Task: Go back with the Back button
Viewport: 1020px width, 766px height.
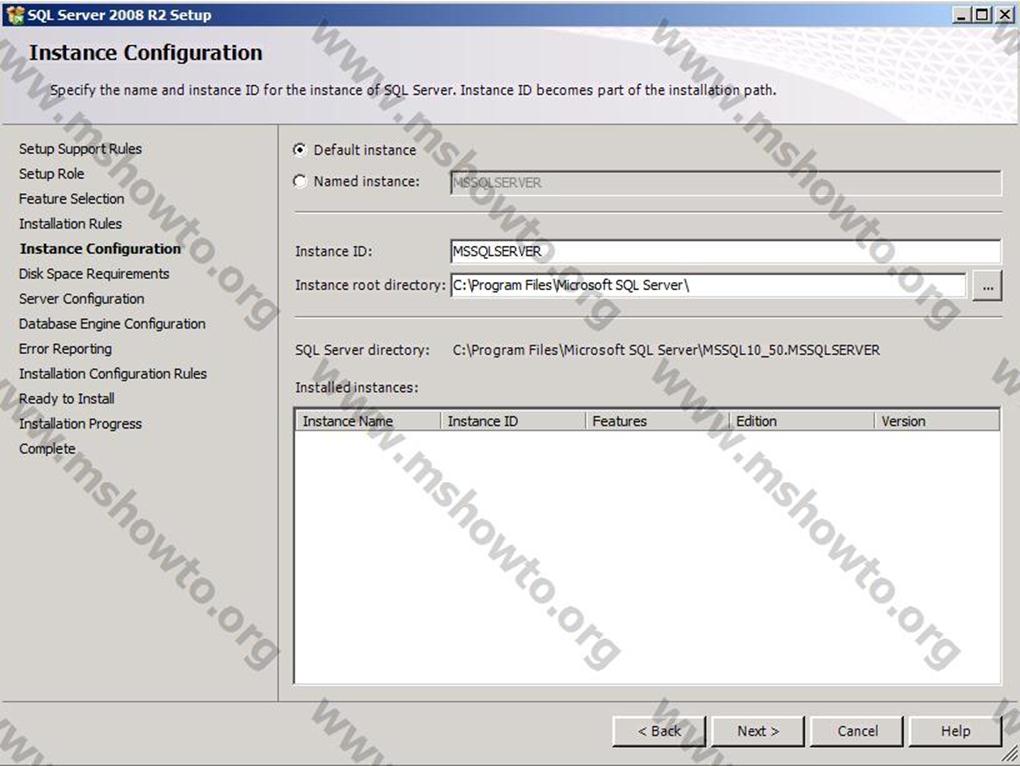Action: tap(659, 731)
